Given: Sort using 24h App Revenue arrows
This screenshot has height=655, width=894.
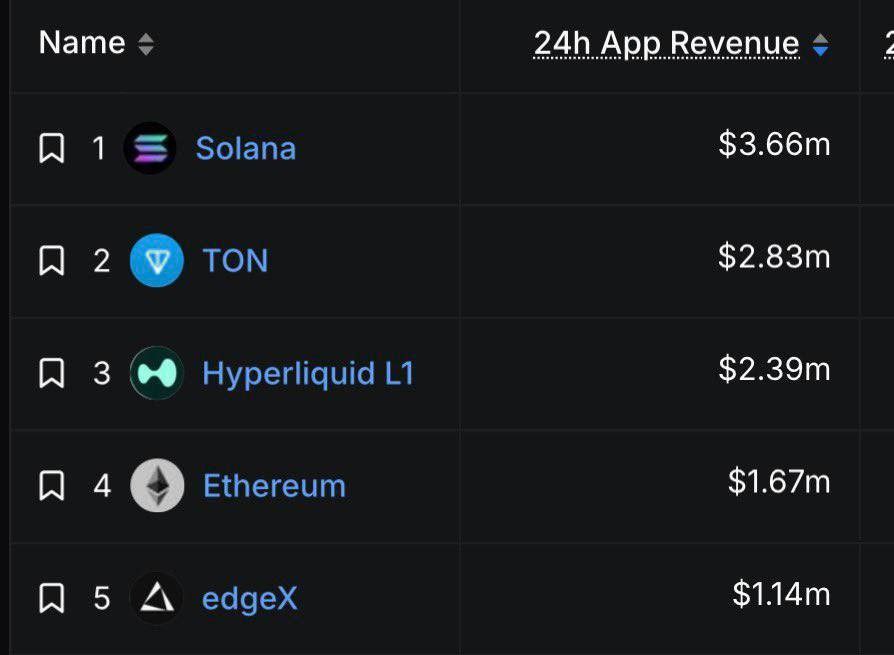Looking at the screenshot, I should (820, 44).
